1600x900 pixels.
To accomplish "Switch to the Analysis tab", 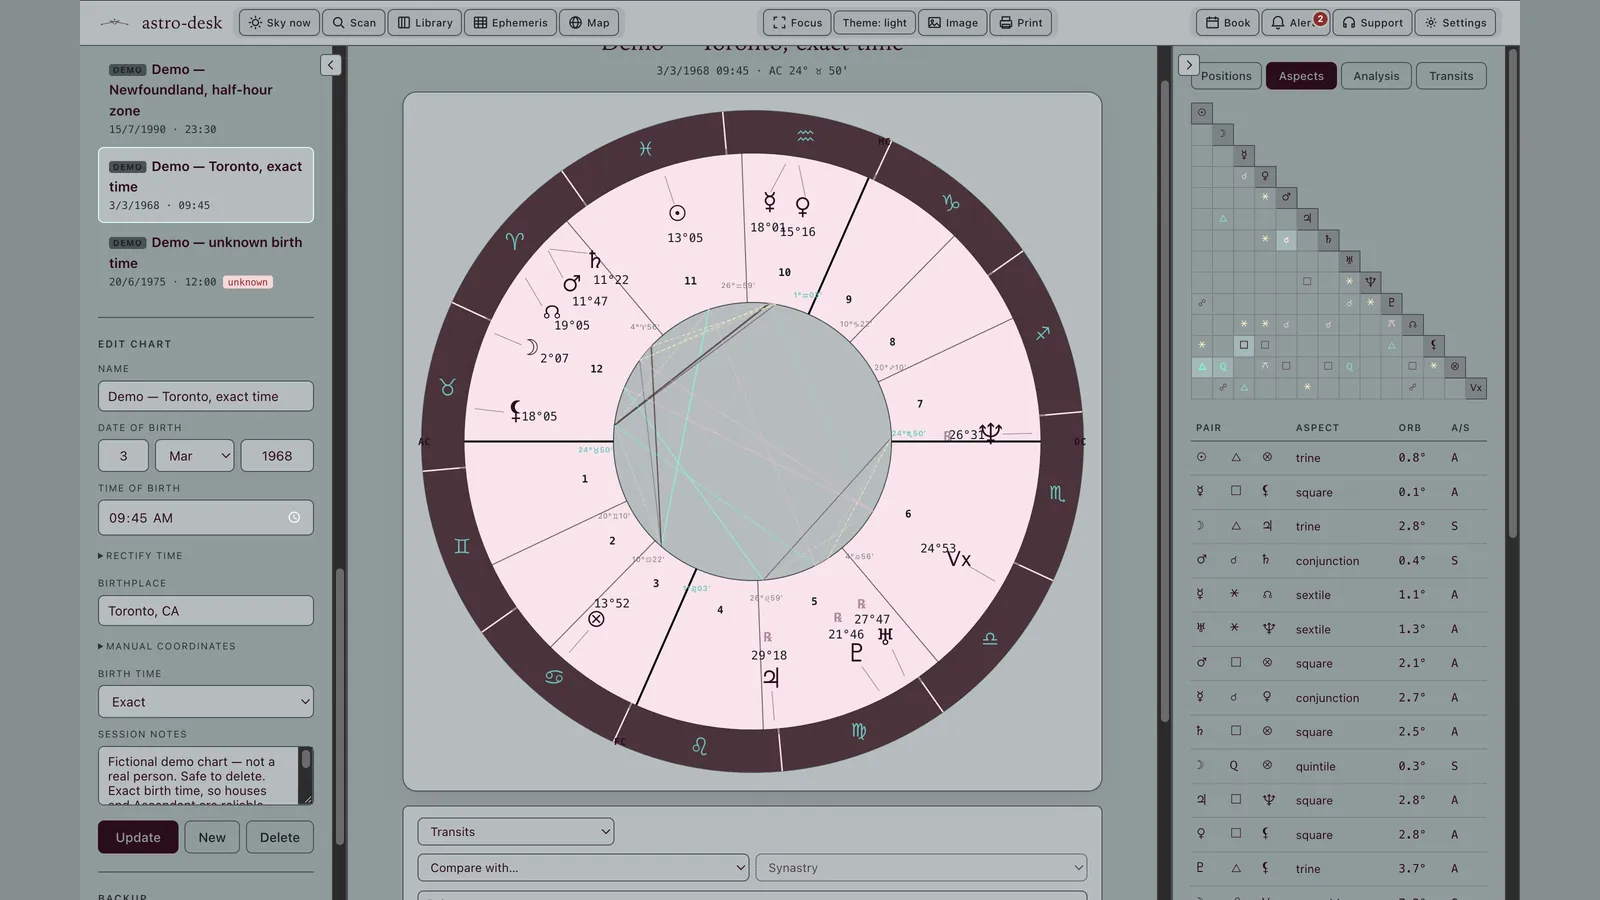I will pyautogui.click(x=1376, y=76).
